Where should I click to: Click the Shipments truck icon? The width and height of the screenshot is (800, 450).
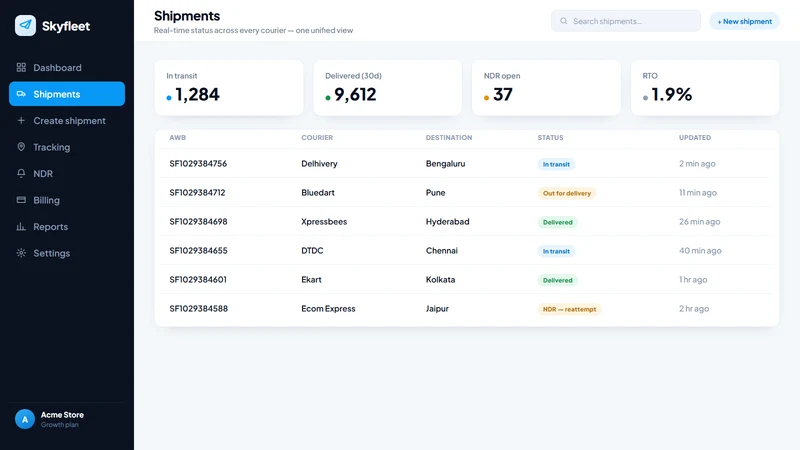click(x=21, y=94)
